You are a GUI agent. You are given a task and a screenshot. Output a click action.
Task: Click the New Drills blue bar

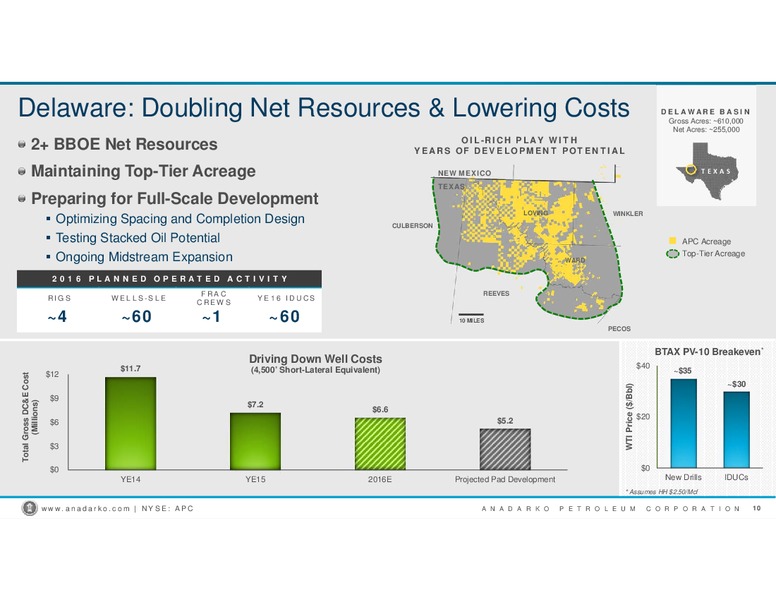click(x=683, y=423)
